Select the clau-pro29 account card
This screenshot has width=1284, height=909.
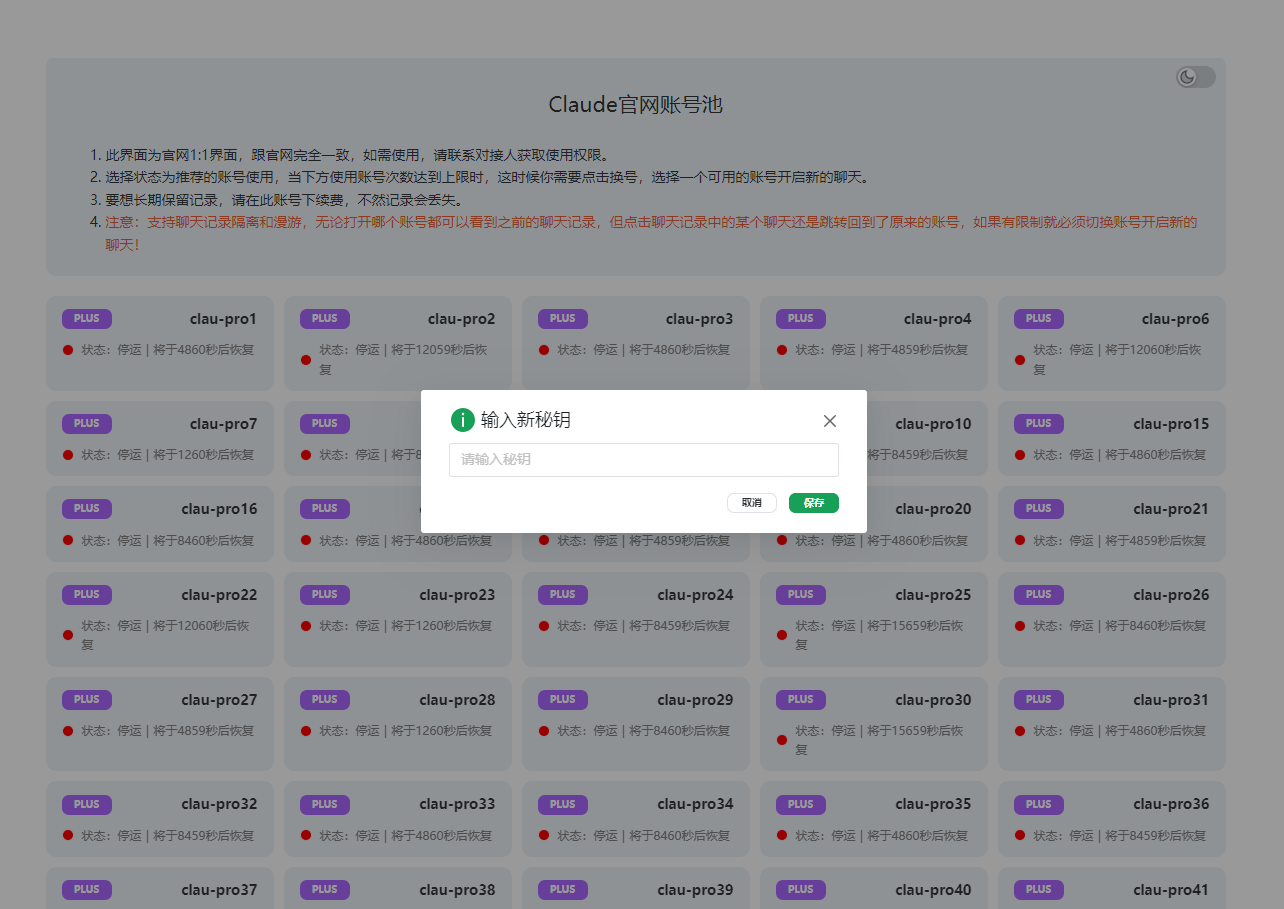click(x=636, y=724)
